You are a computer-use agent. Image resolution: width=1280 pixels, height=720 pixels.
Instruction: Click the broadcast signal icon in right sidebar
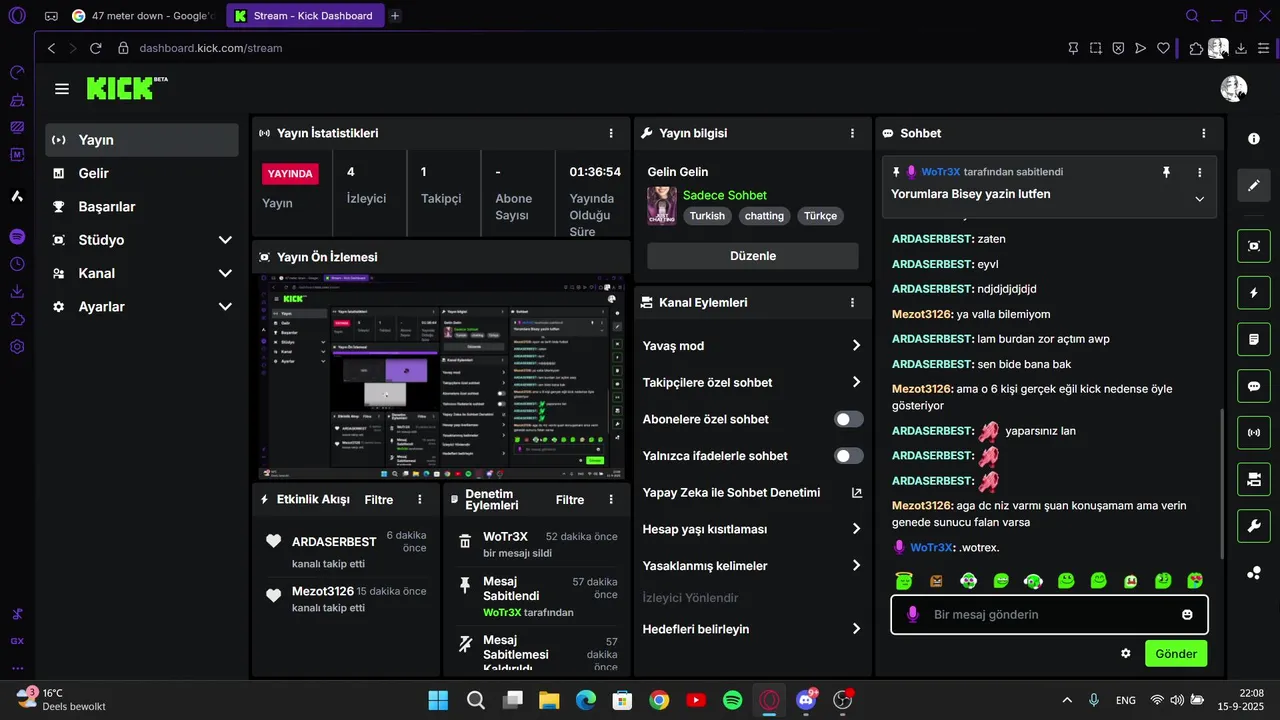click(1254, 433)
